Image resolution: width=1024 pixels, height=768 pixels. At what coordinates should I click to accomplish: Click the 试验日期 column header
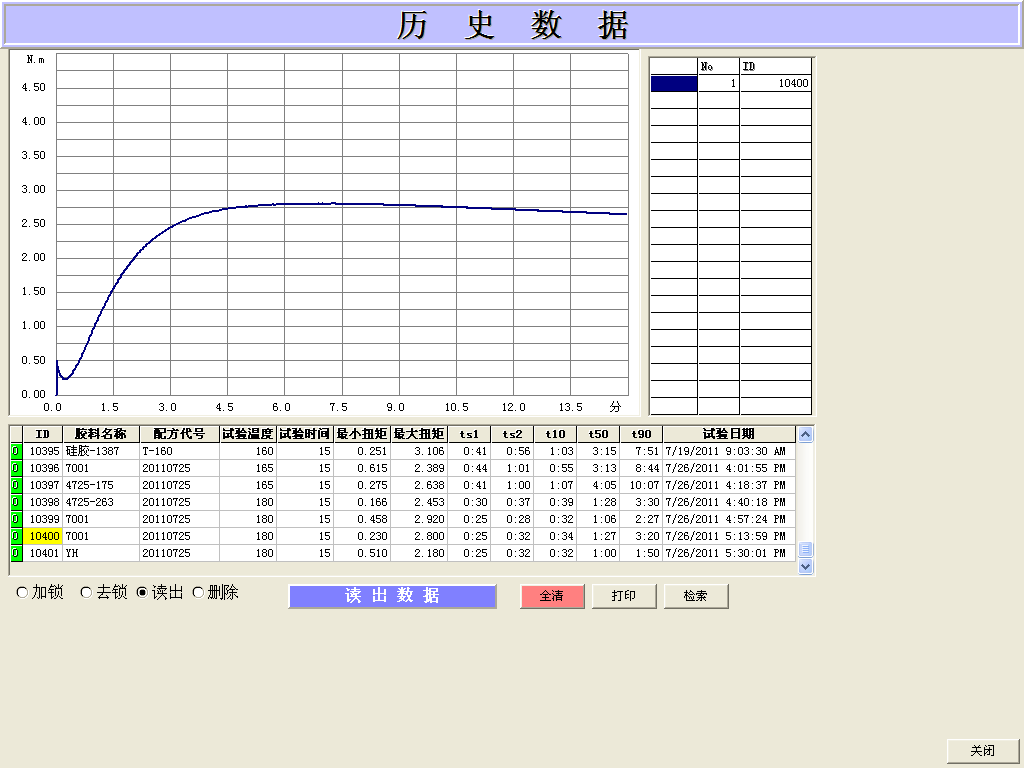tap(728, 434)
